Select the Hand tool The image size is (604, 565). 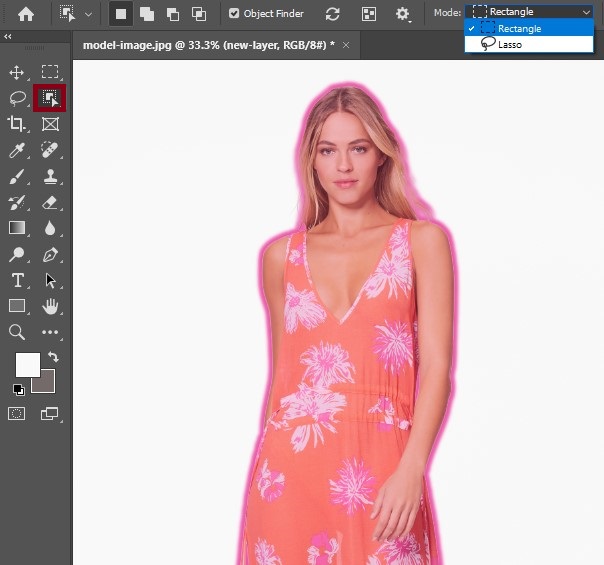tap(50, 306)
